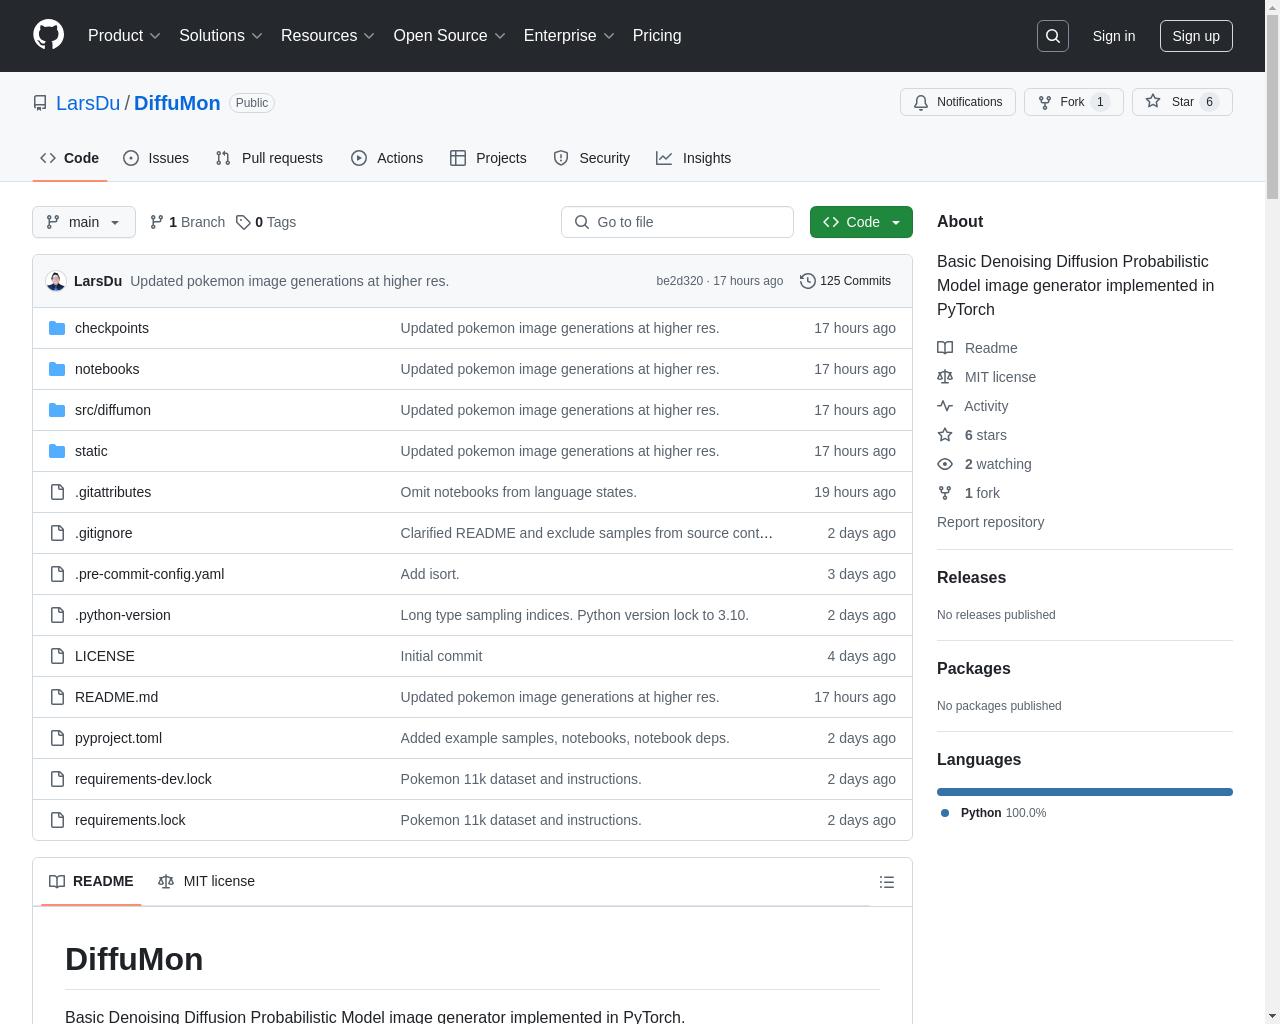Switch to the Issues tab
This screenshot has width=1280, height=1024.
pyautogui.click(x=156, y=158)
